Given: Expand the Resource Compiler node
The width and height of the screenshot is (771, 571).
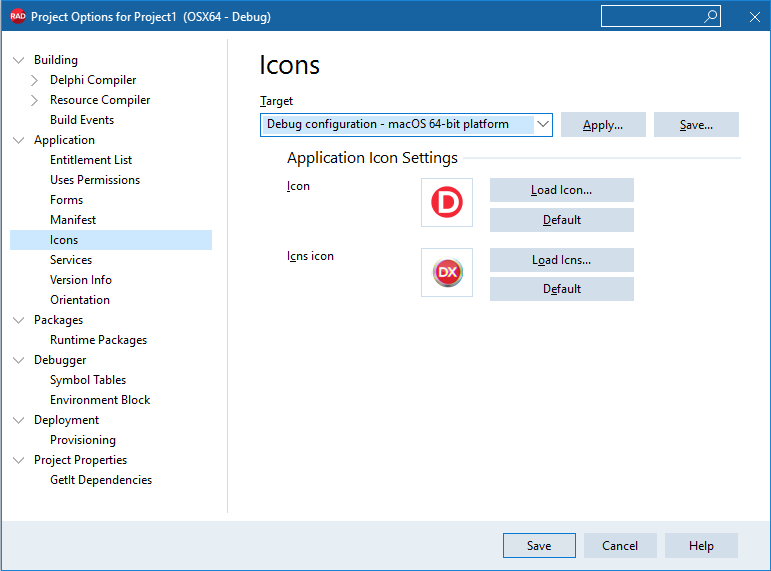Looking at the screenshot, I should 34,100.
